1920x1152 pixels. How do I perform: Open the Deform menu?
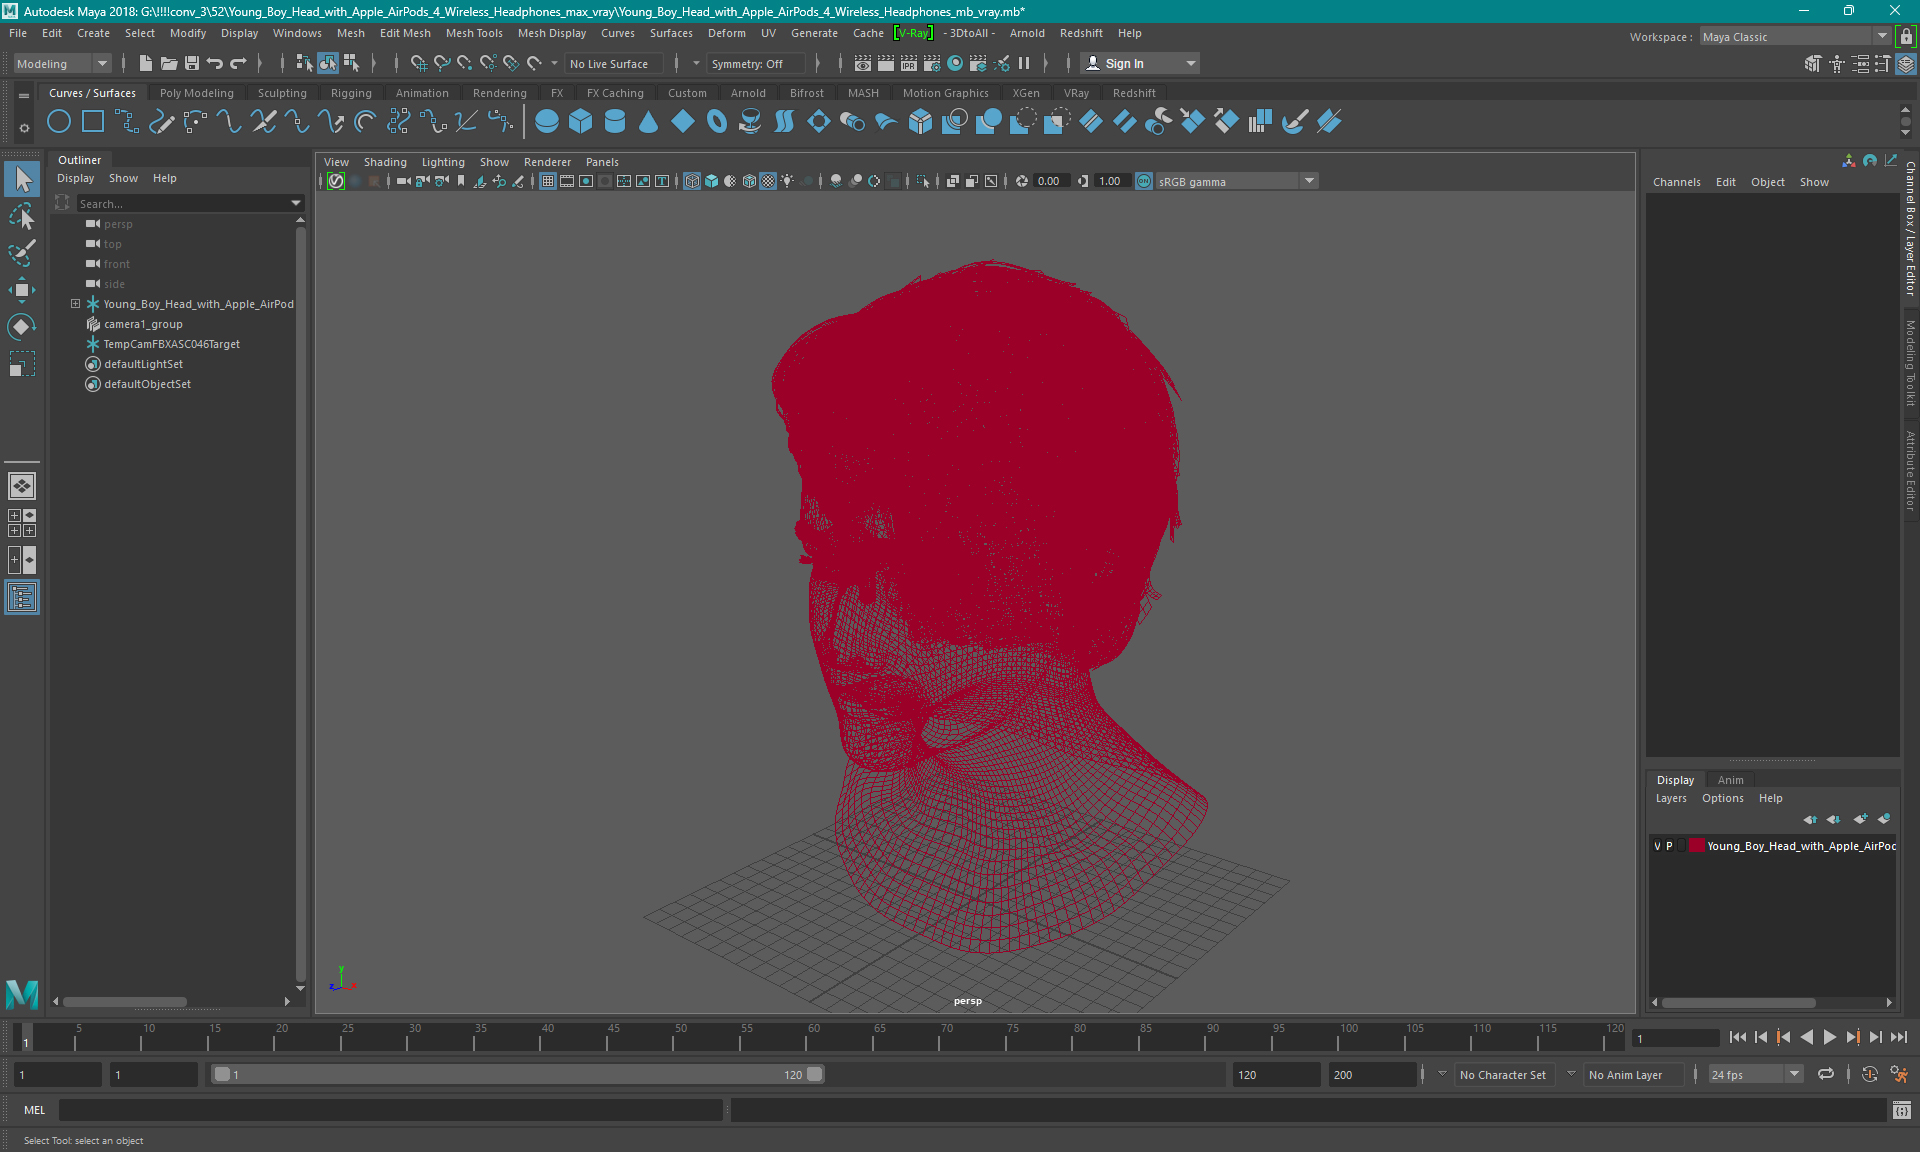tap(727, 33)
